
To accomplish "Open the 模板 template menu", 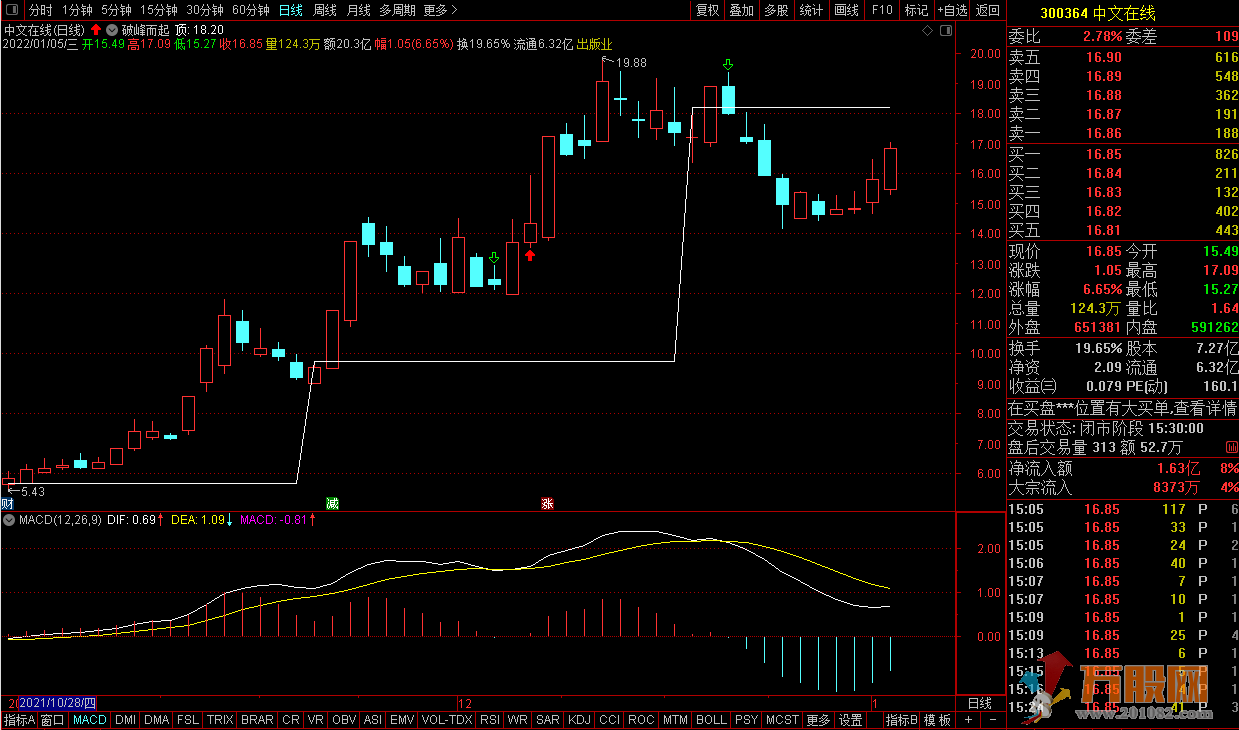I will click(937, 720).
